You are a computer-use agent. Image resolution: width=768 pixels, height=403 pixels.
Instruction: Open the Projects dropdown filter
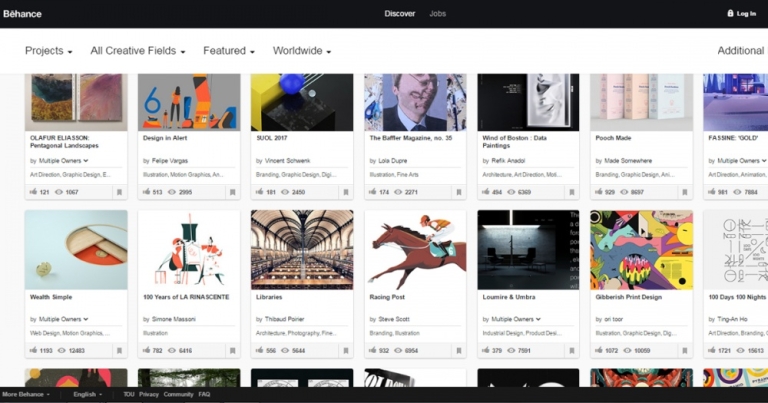pyautogui.click(x=48, y=51)
